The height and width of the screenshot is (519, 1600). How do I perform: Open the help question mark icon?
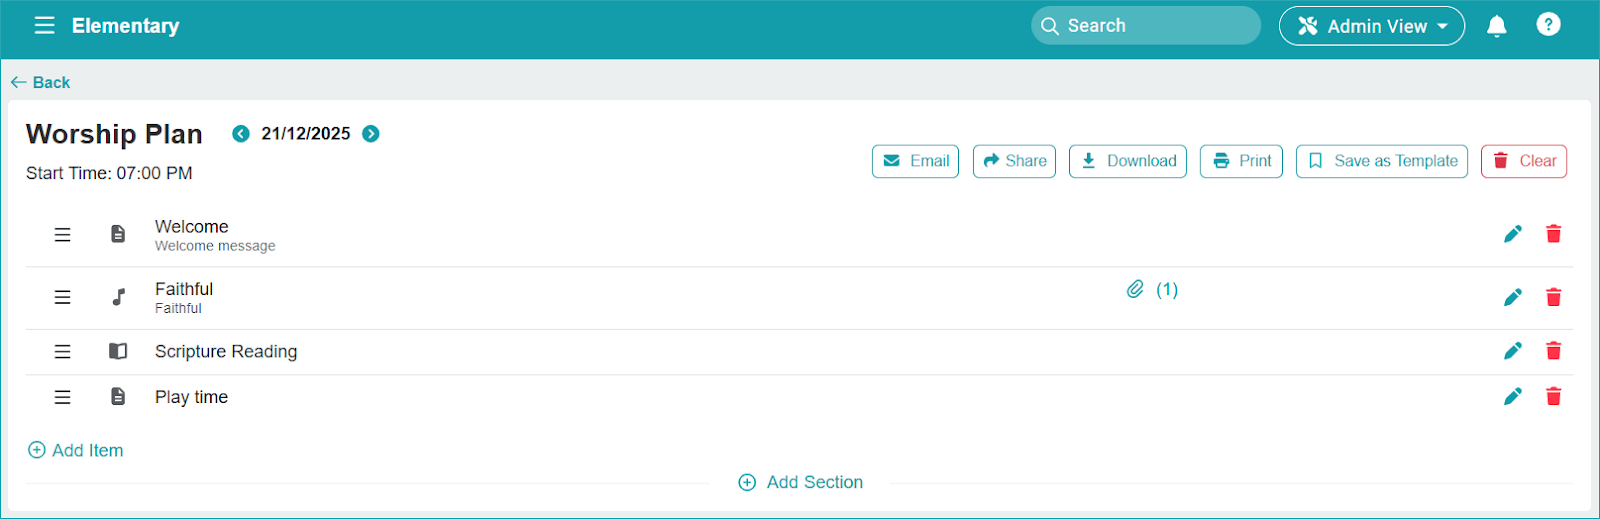click(1548, 25)
